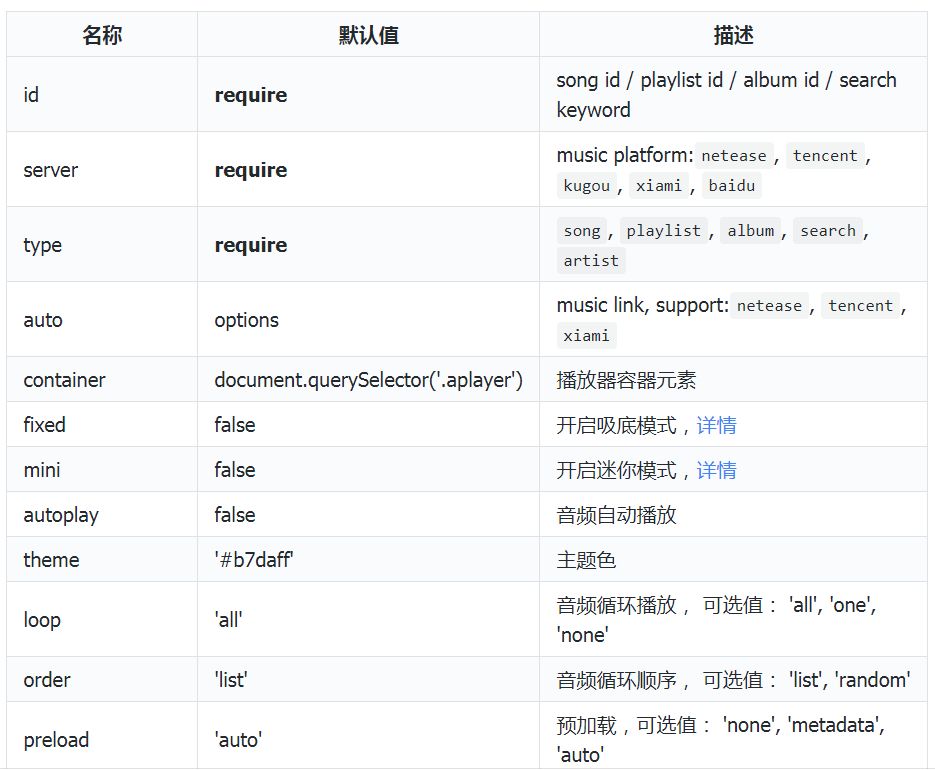Click the song code tag
The height and width of the screenshot is (770, 935).
pyautogui.click(x=582, y=231)
